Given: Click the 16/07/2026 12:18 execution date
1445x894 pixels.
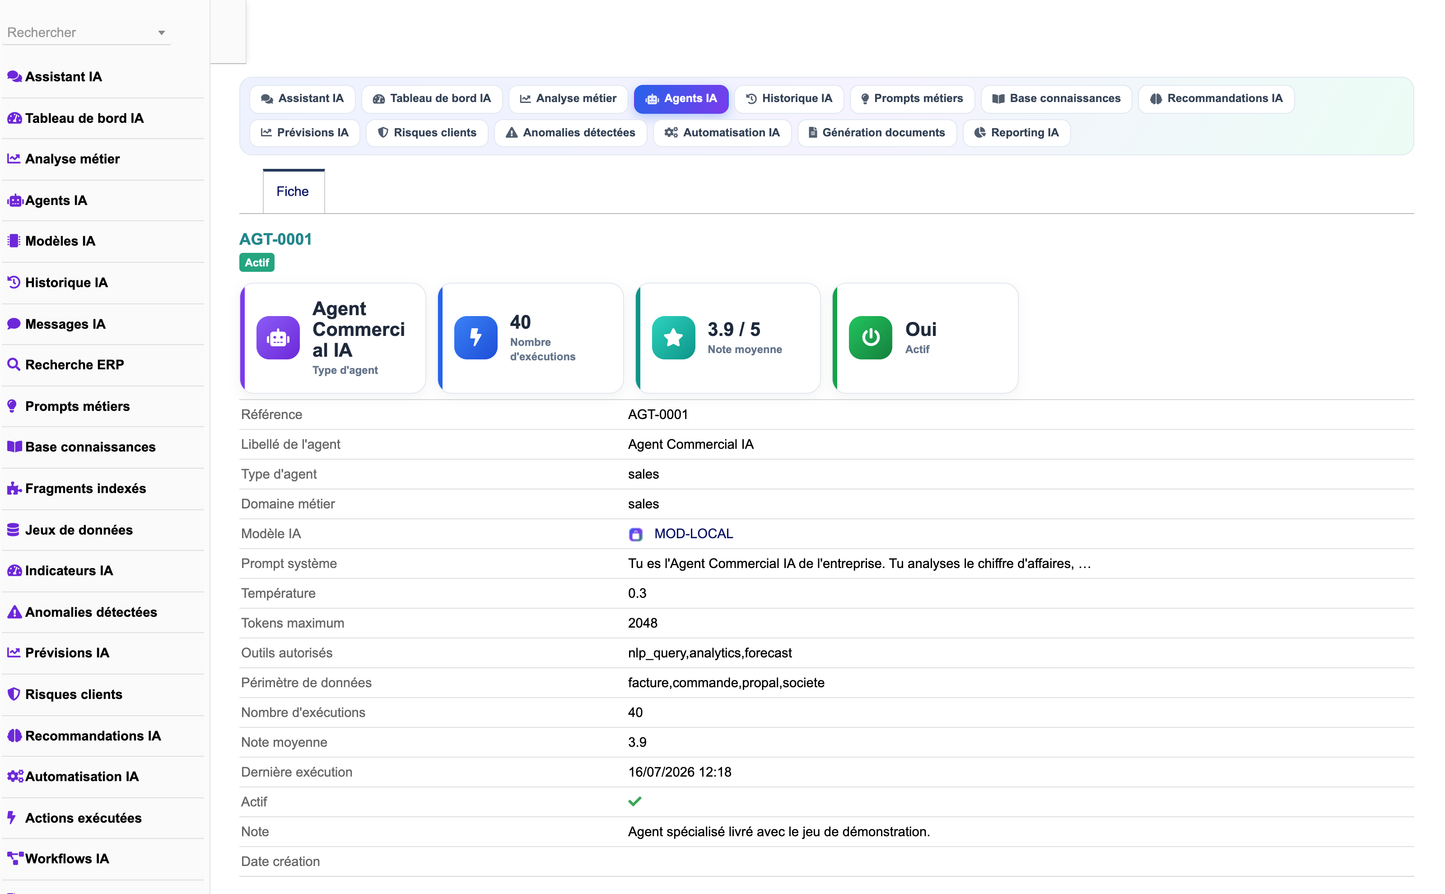Looking at the screenshot, I should tap(680, 772).
